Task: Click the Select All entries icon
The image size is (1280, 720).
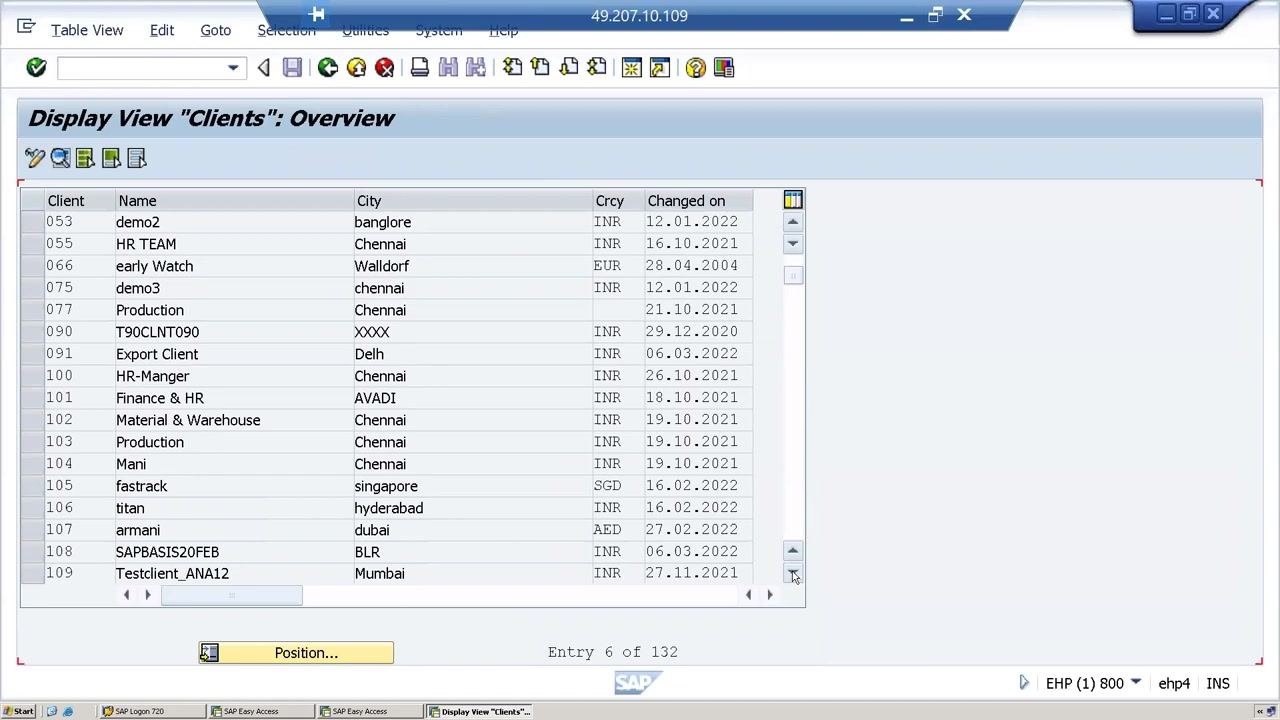Action: [x=85, y=158]
